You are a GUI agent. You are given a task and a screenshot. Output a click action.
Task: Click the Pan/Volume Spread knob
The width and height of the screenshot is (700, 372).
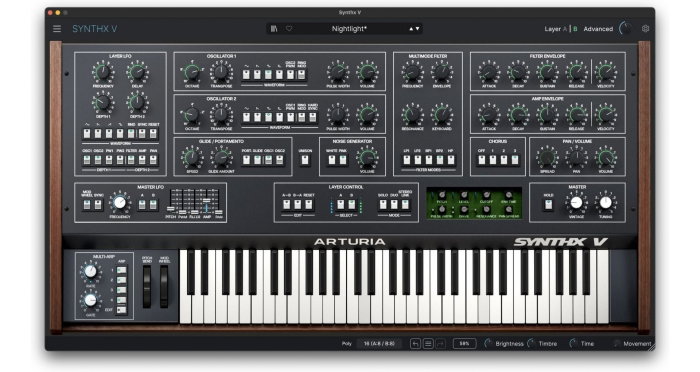(547, 157)
